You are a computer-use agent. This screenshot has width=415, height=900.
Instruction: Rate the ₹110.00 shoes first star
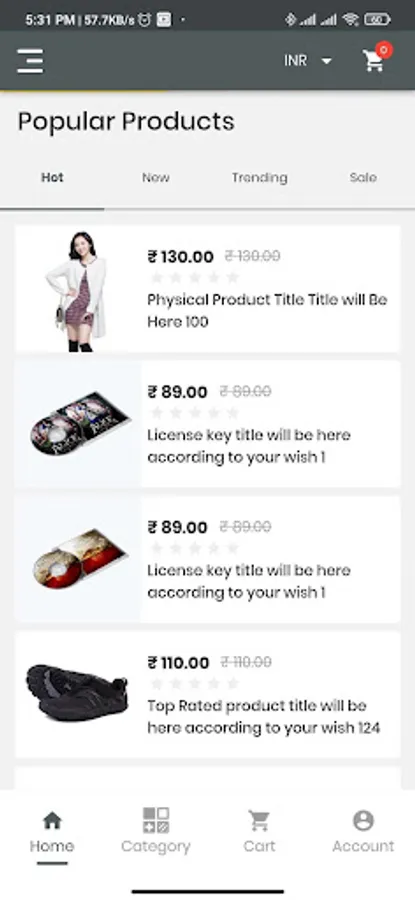[x=157, y=684]
